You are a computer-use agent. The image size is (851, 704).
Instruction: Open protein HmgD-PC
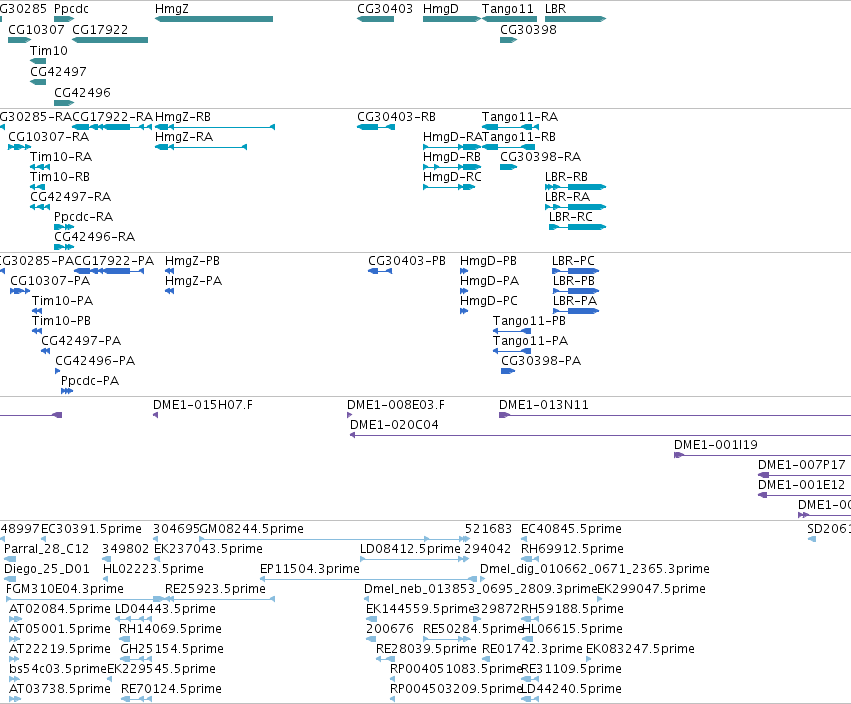click(463, 311)
